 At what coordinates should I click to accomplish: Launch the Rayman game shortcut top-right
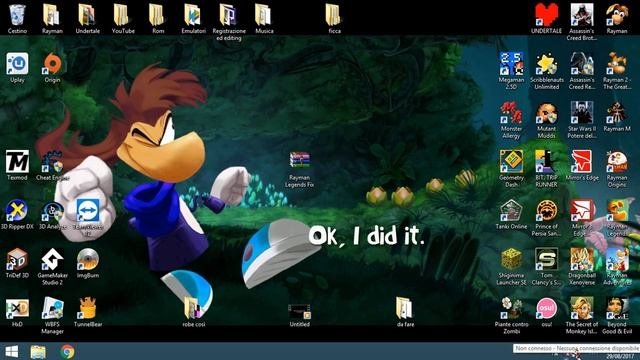click(x=617, y=15)
